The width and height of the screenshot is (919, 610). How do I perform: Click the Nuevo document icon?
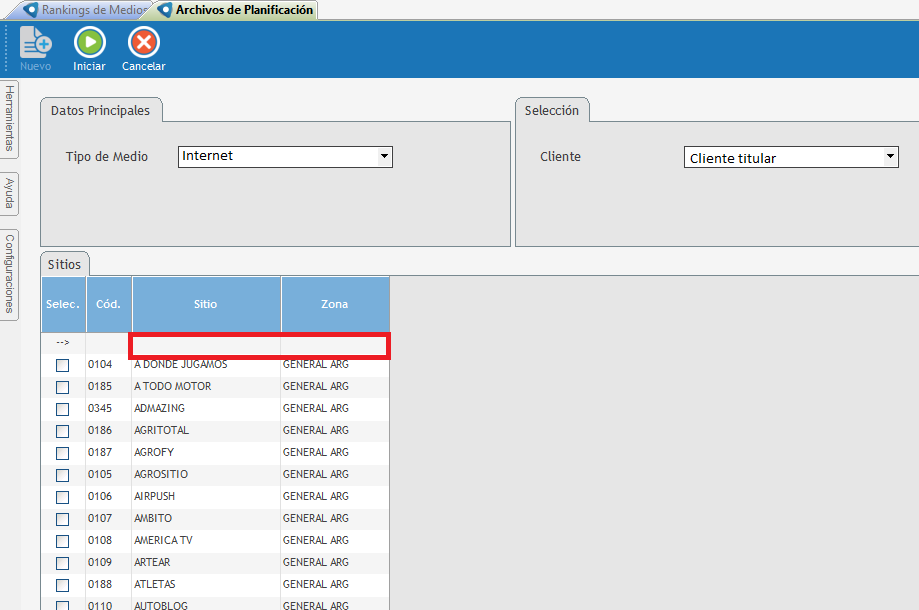click(36, 42)
